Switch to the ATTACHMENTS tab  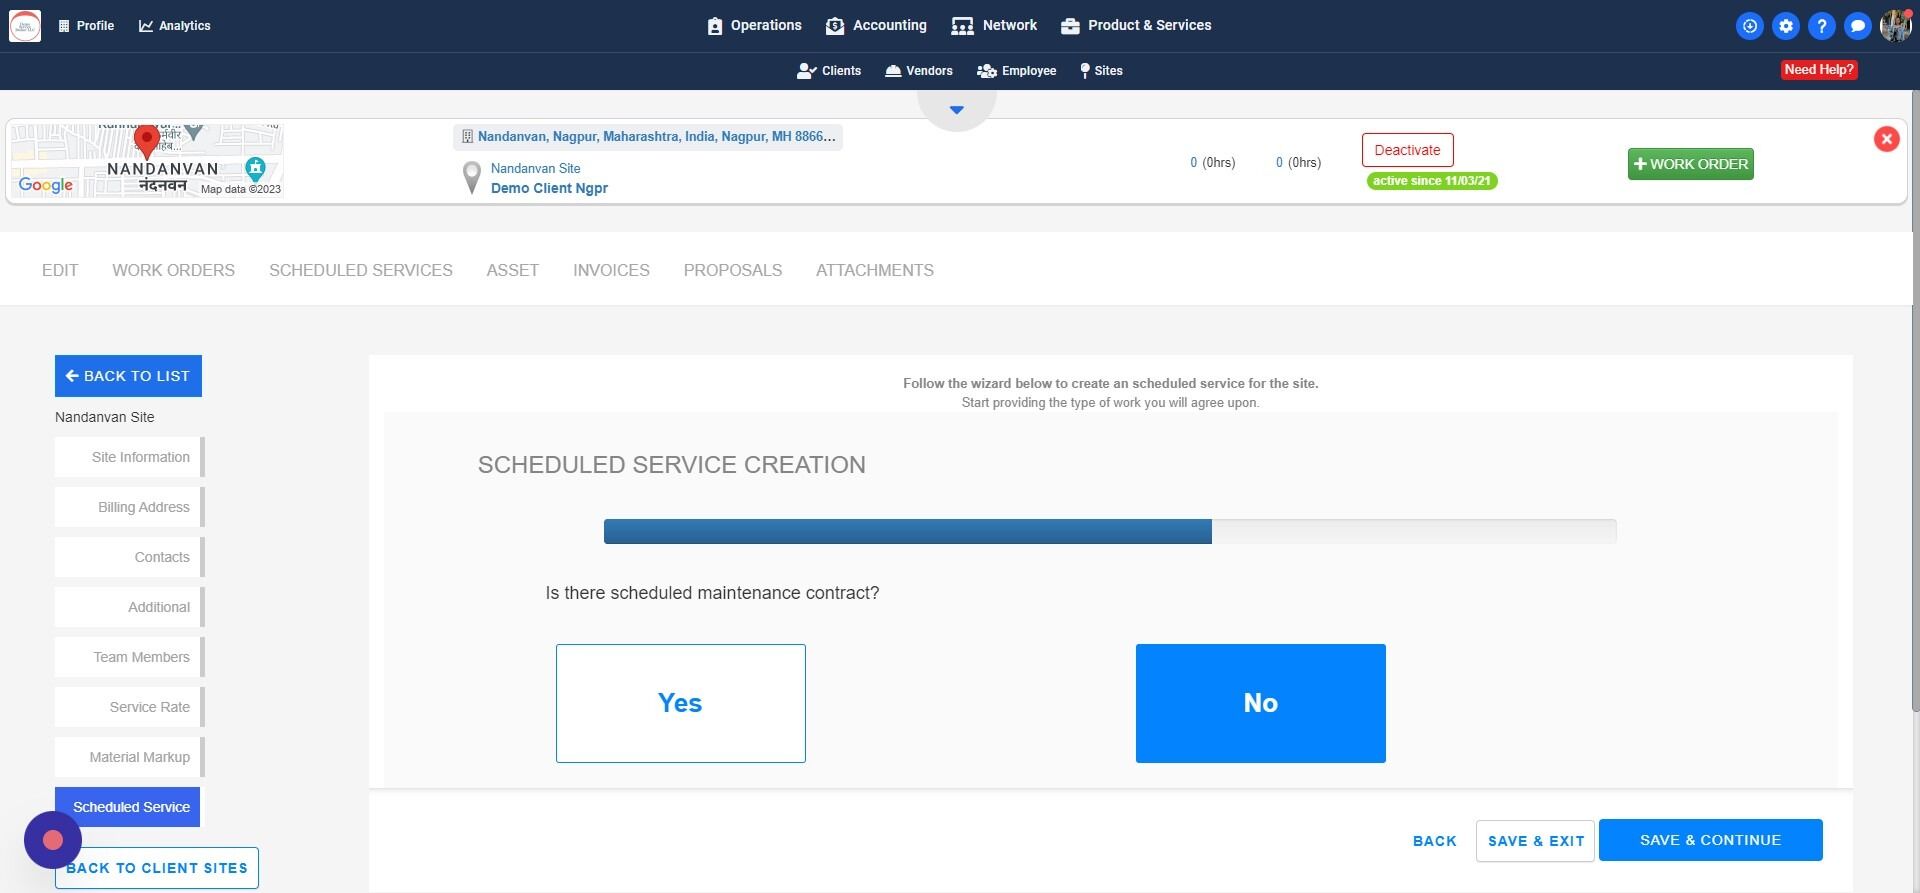[875, 270]
